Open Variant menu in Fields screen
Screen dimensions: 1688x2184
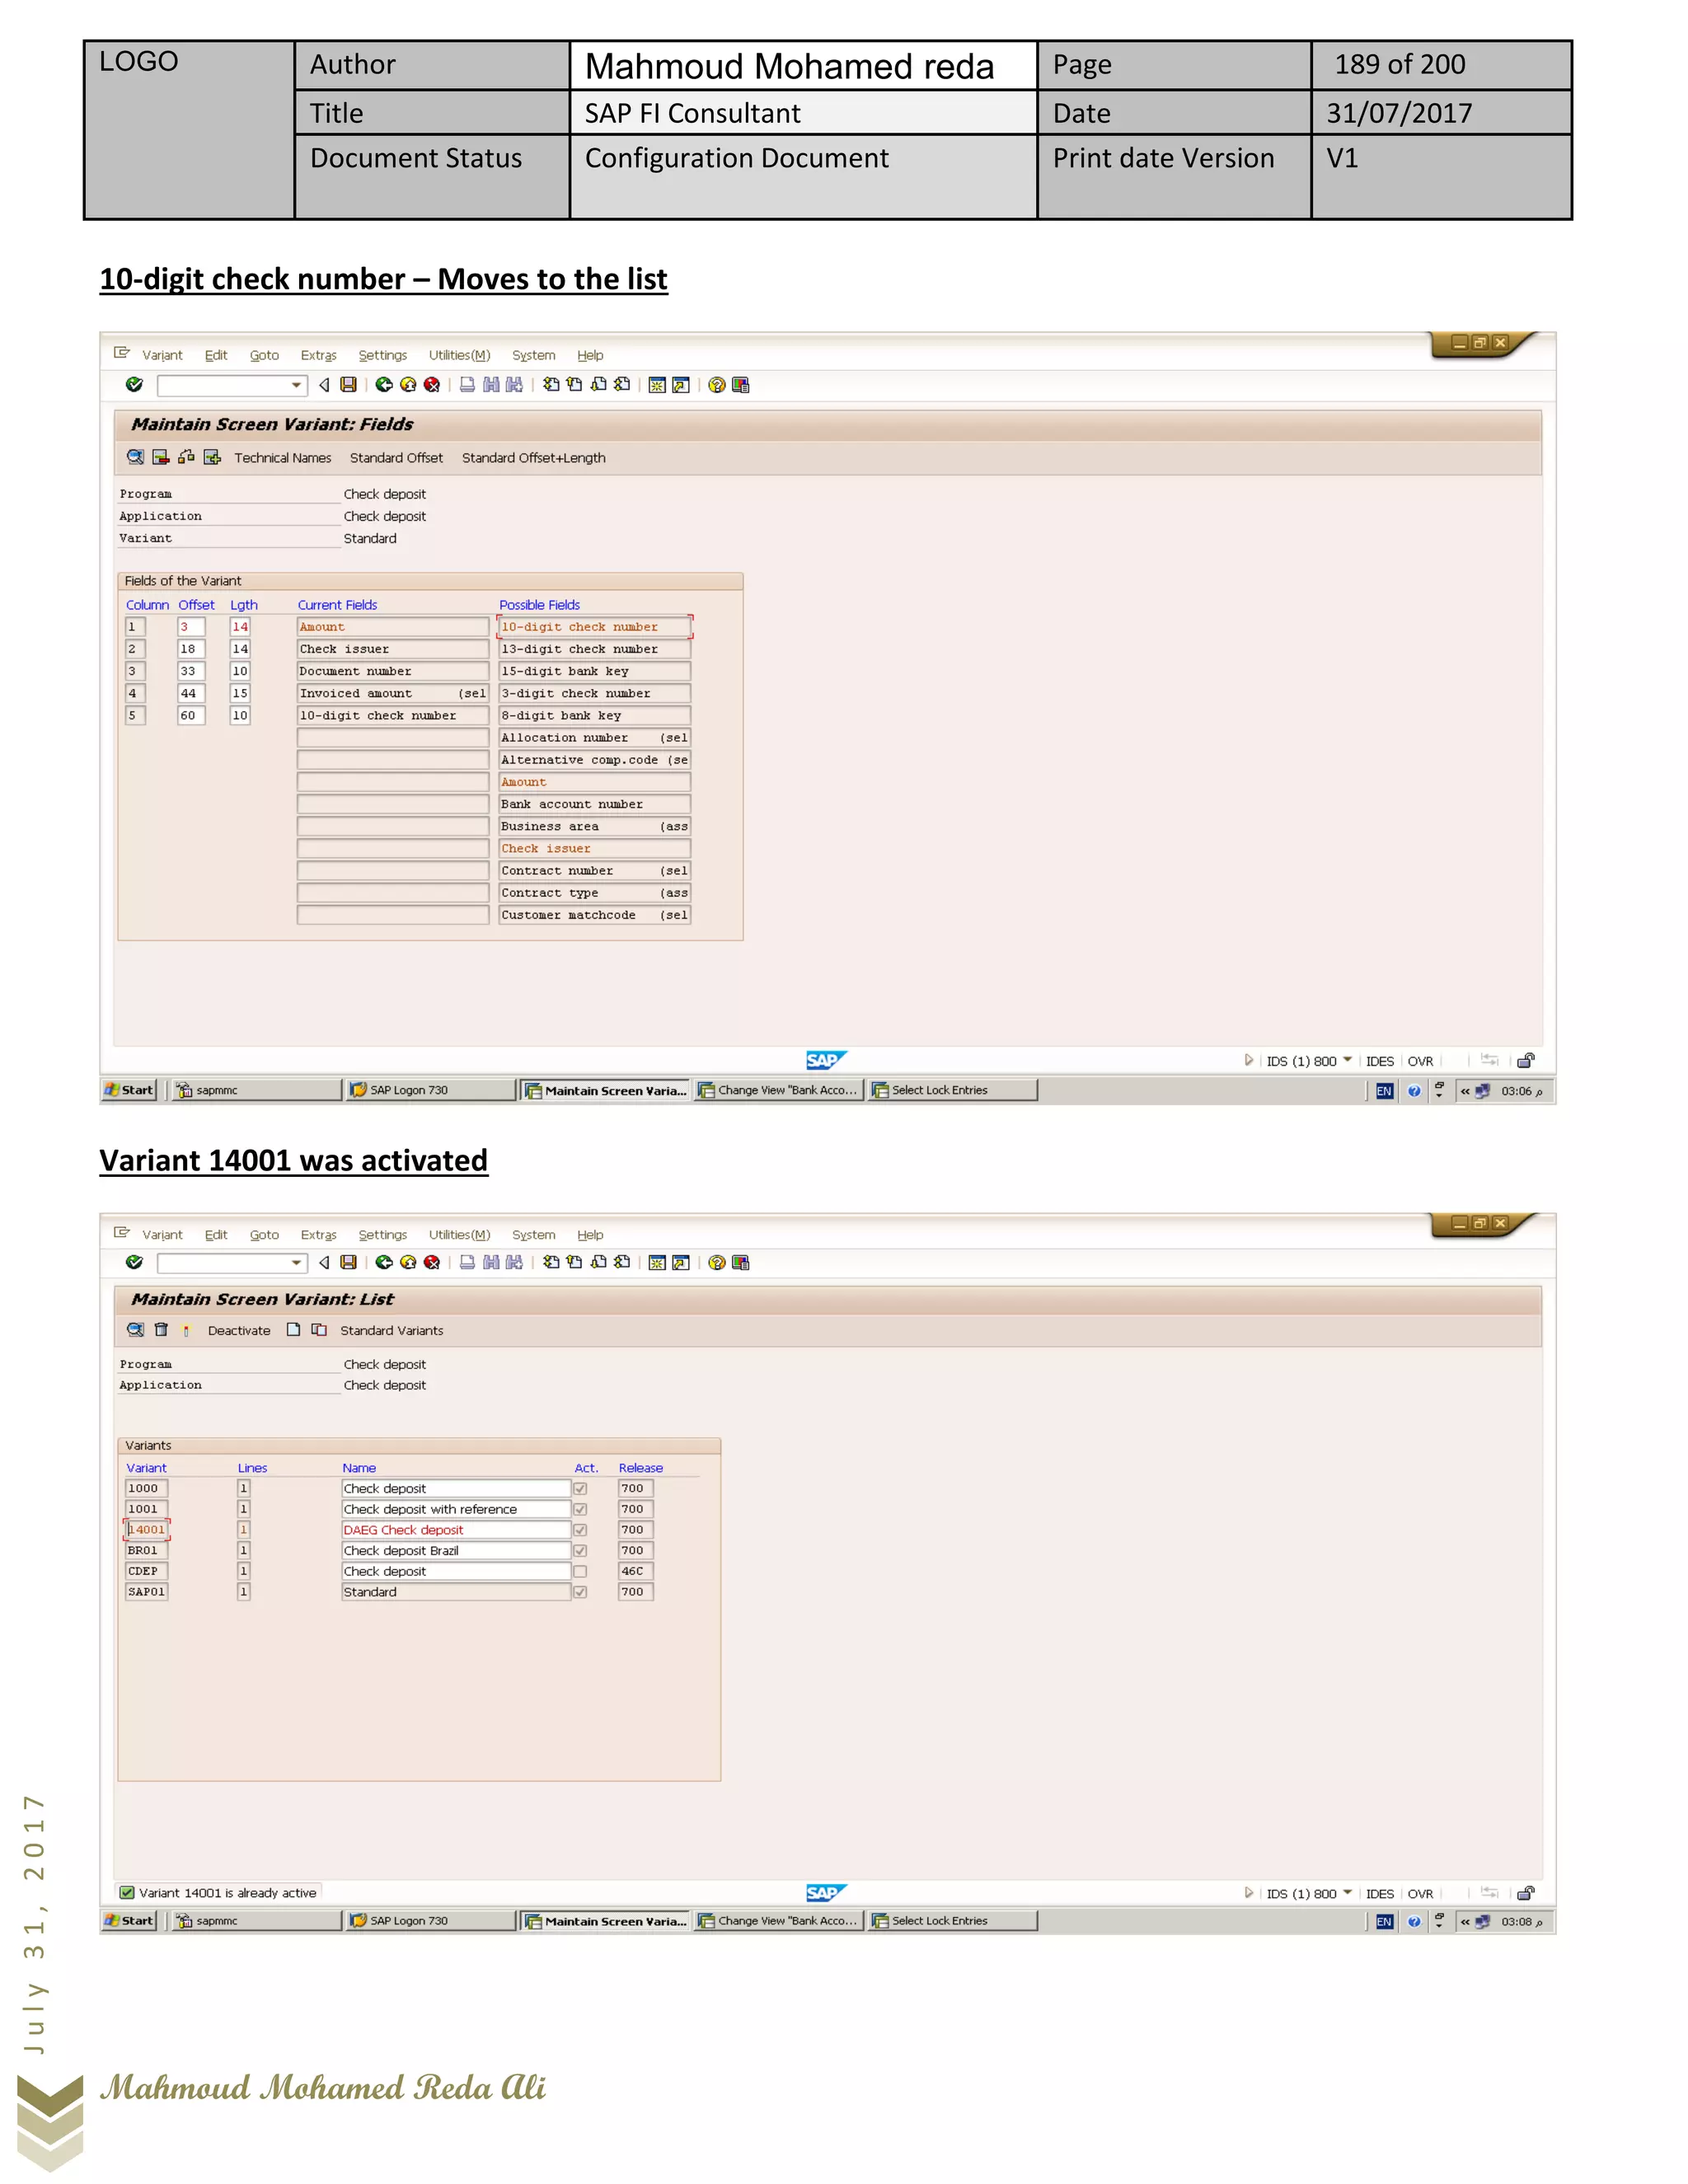[162, 355]
